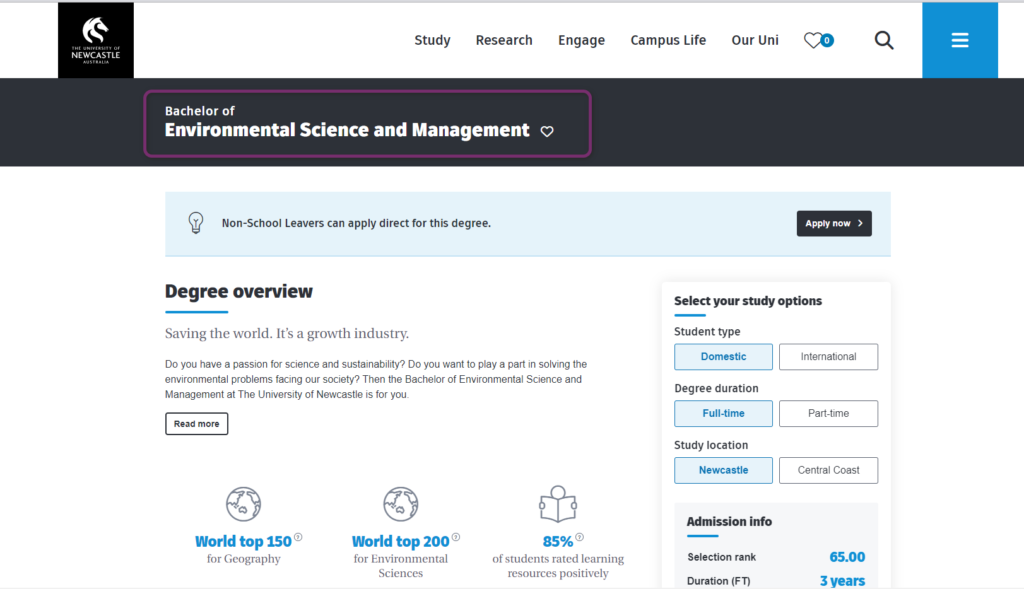
Task: Open the saved favourites heart counter
Action: 818,40
